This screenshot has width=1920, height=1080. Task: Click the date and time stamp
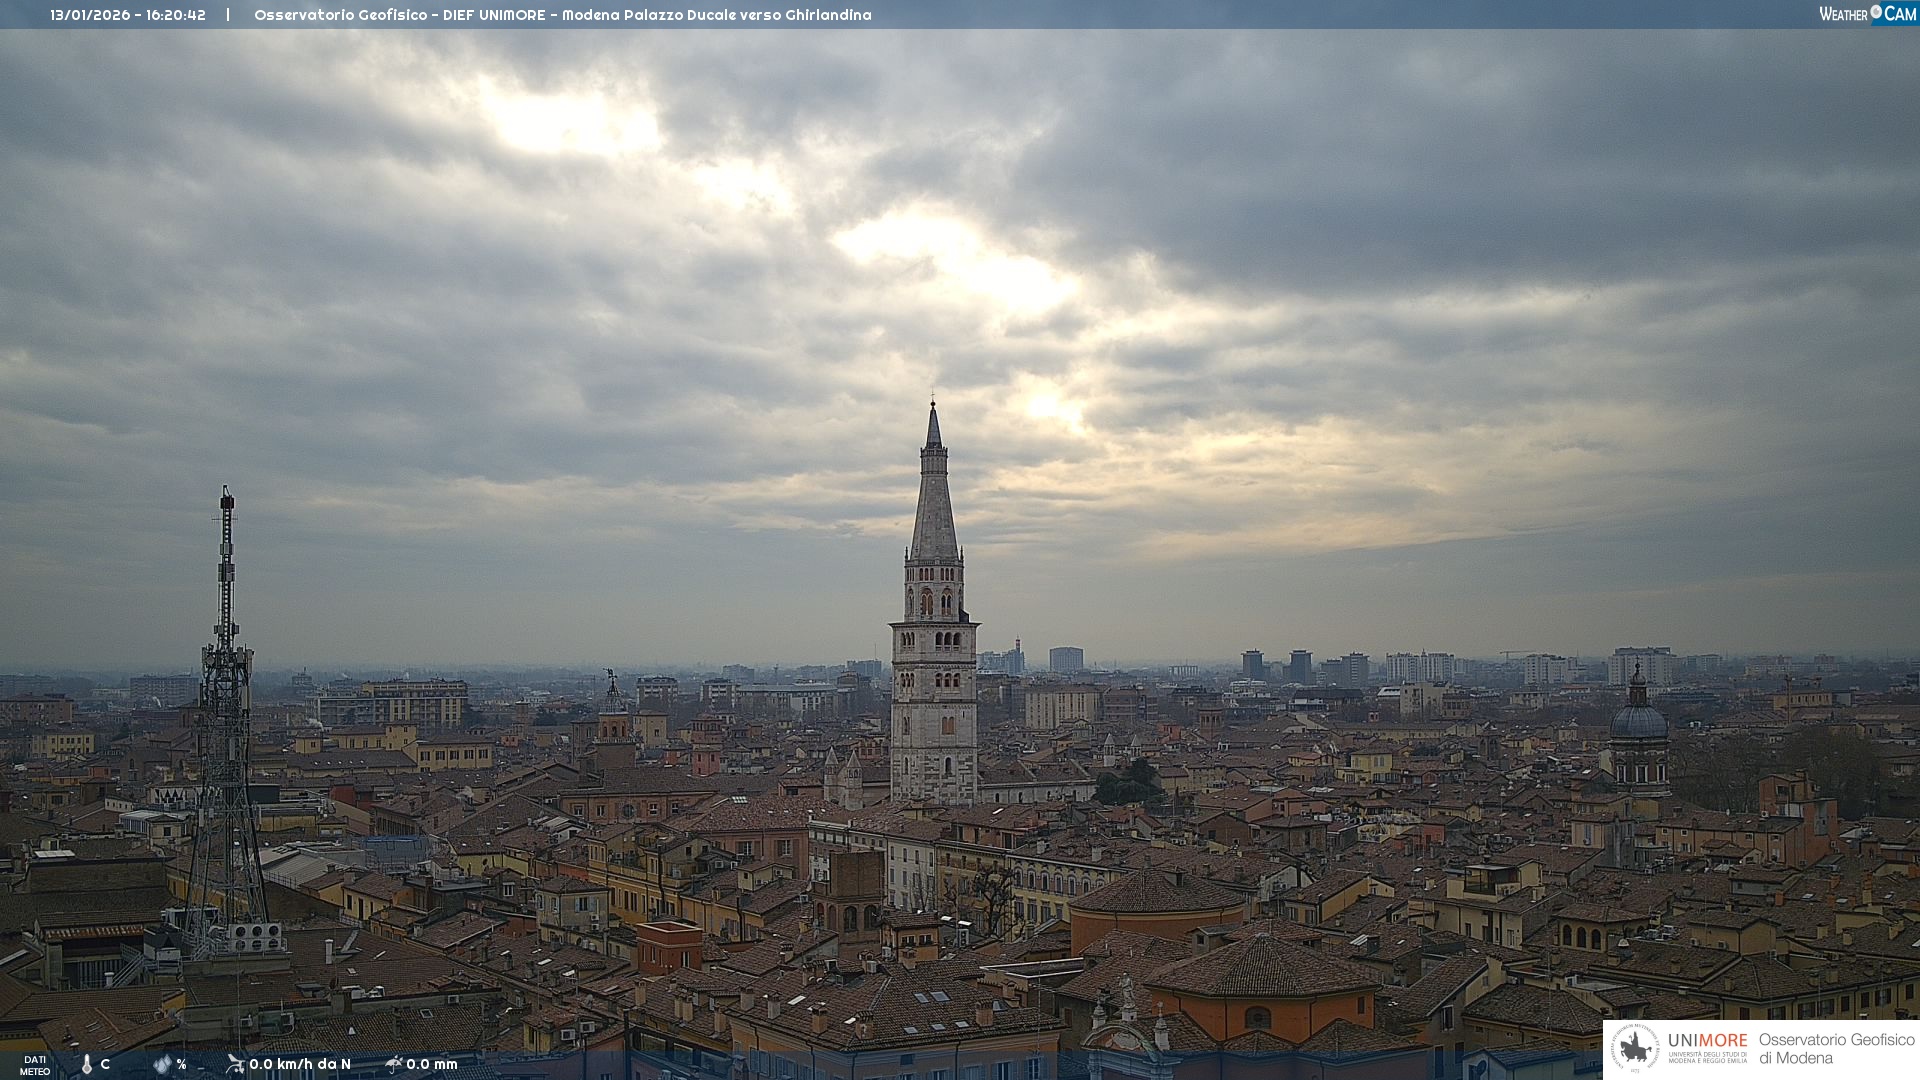128,15
